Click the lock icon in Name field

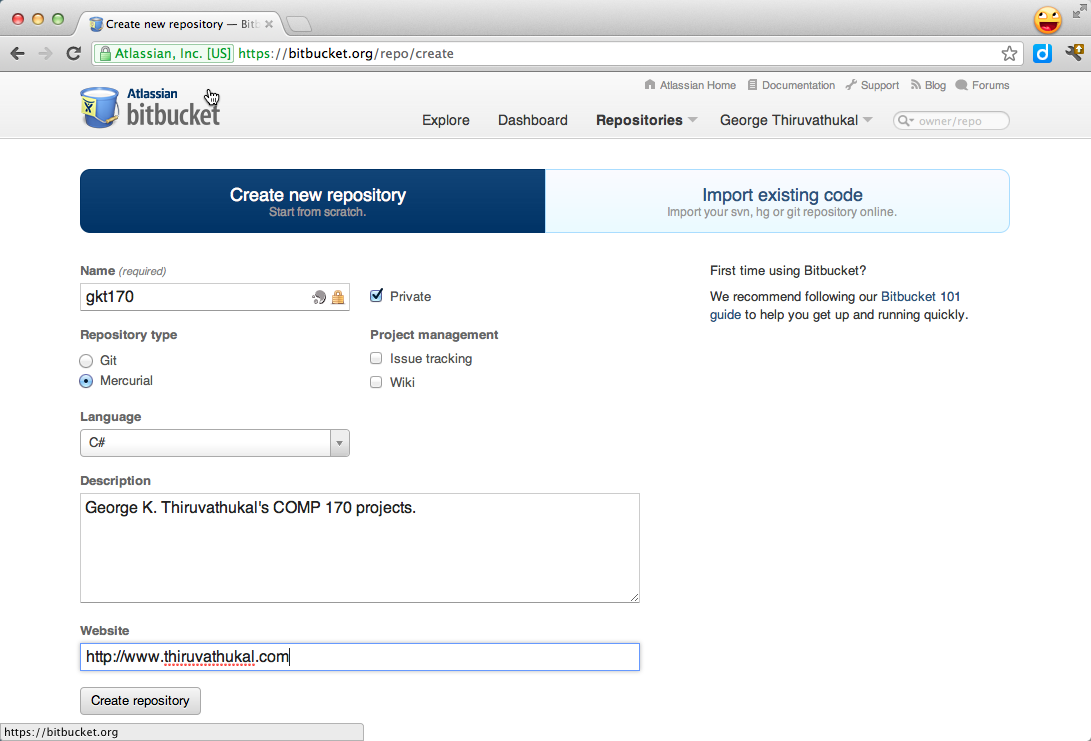[338, 297]
